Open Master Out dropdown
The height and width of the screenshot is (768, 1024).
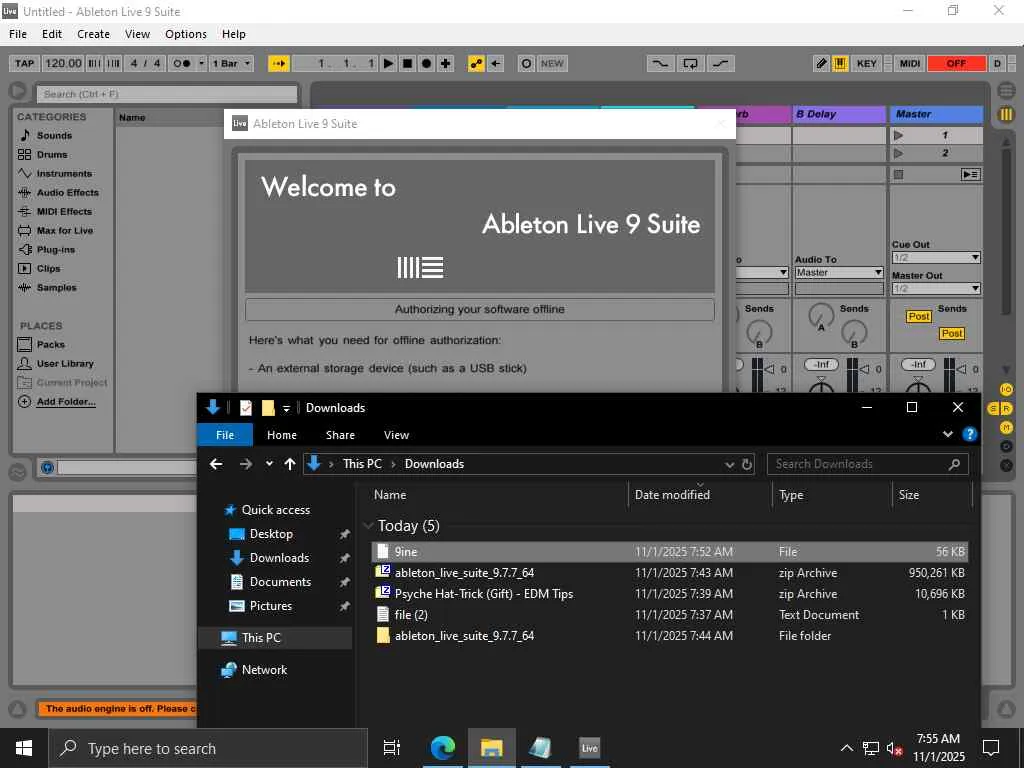coord(936,288)
